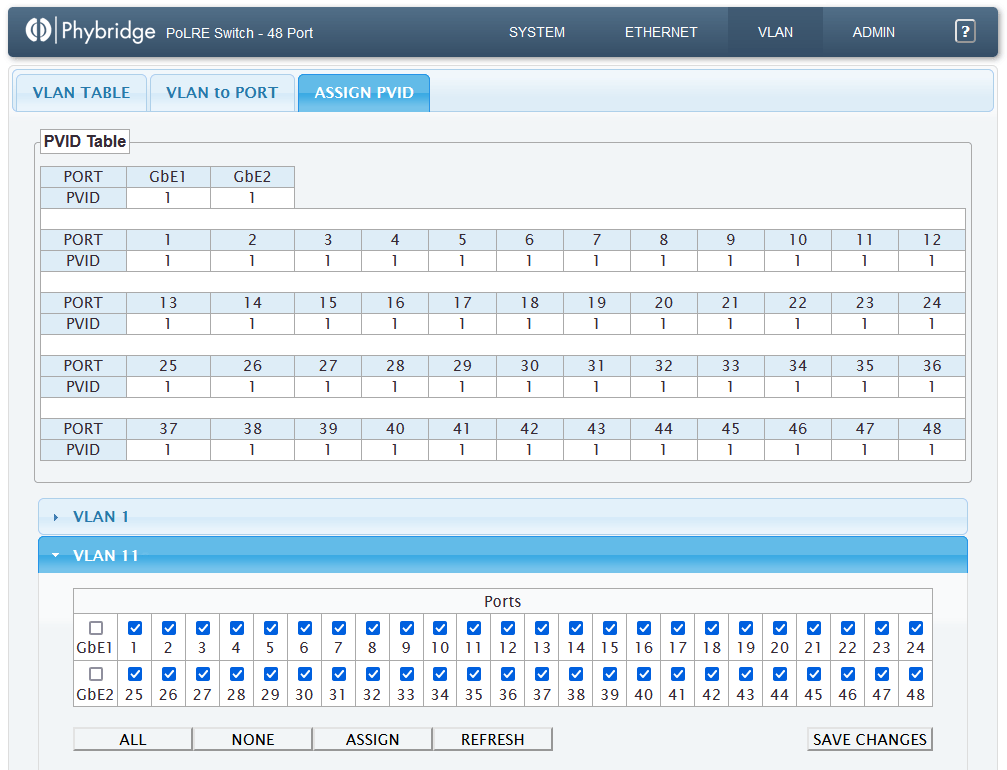Uncheck port 25 checkbox
The height and width of the screenshot is (770, 1007).
[x=135, y=674]
